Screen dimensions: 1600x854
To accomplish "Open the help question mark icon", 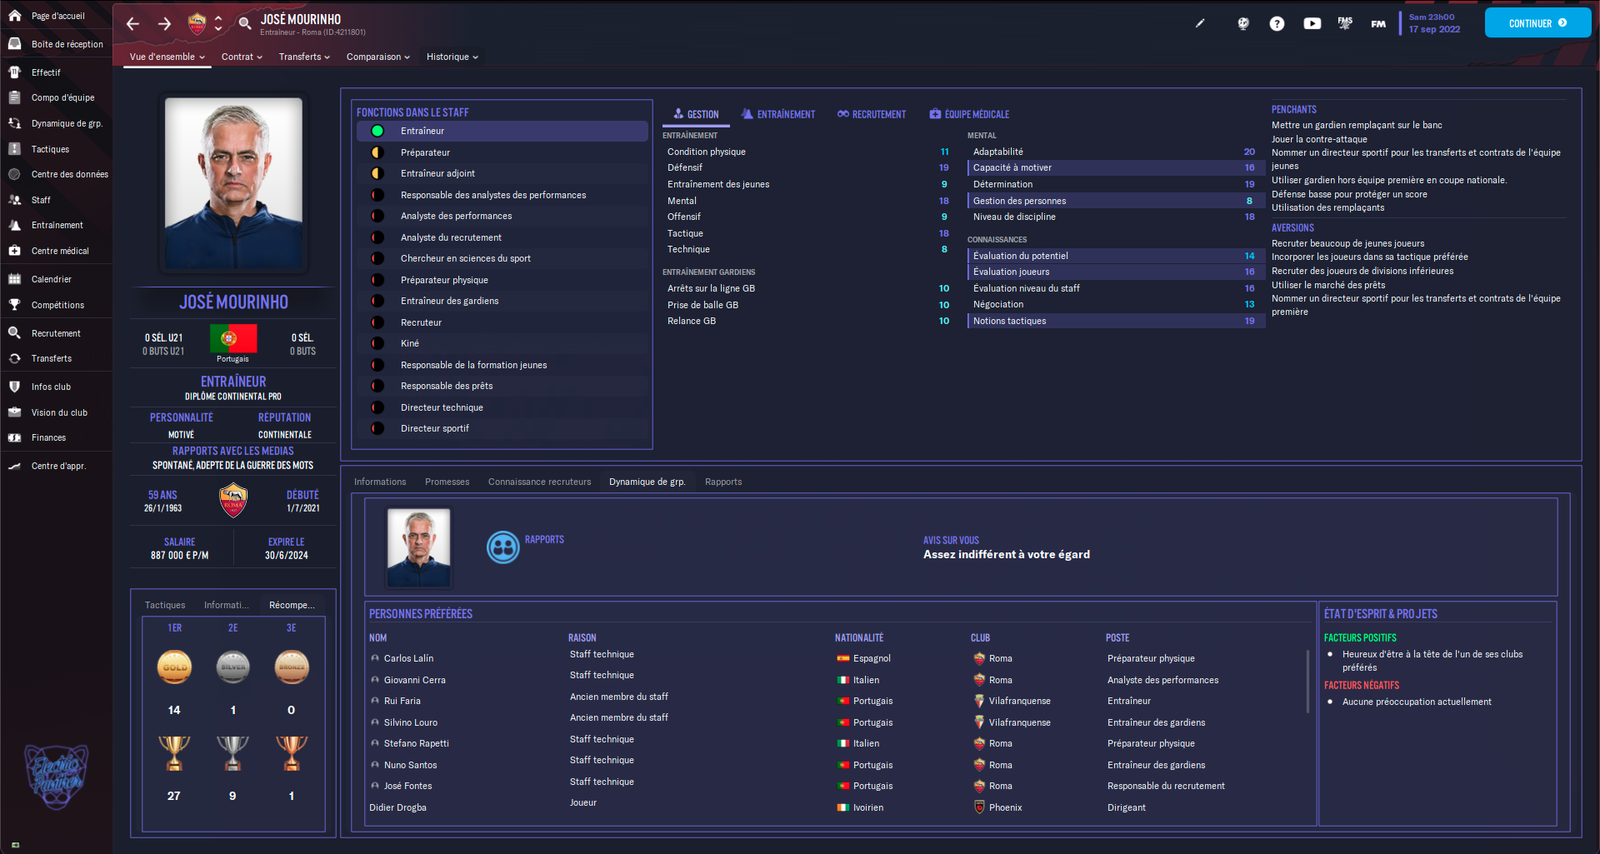I will click(1277, 24).
